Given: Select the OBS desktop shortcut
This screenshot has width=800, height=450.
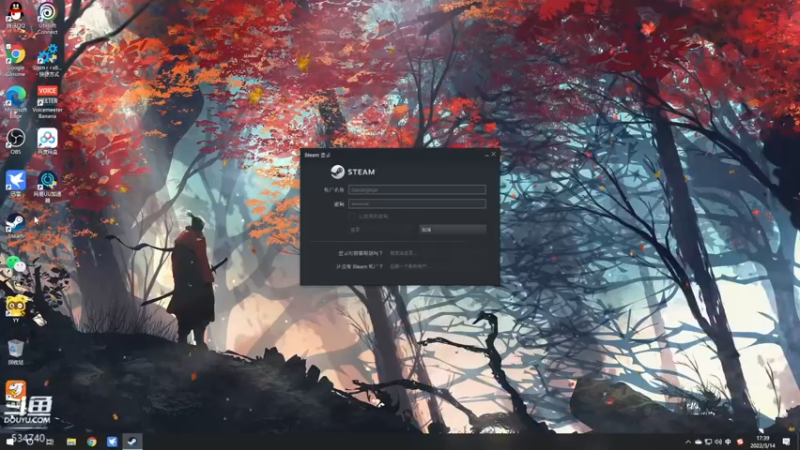Looking at the screenshot, I should (x=16, y=141).
